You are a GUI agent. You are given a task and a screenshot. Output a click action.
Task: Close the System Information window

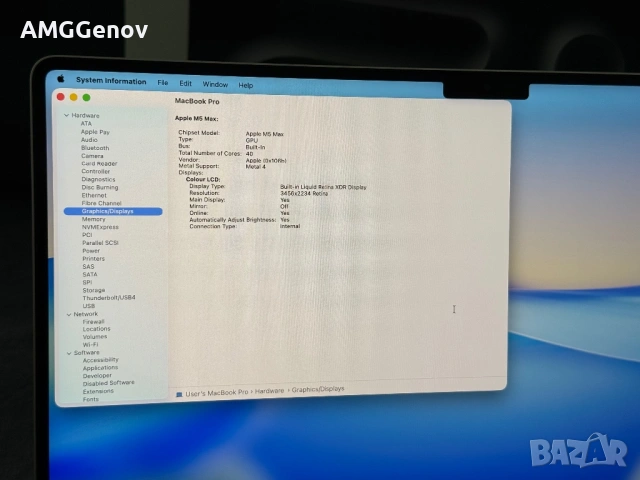(x=61, y=97)
